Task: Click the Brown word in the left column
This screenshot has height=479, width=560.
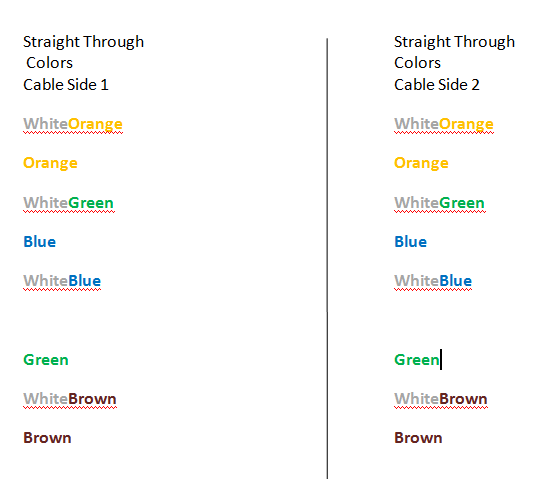Action: point(47,438)
